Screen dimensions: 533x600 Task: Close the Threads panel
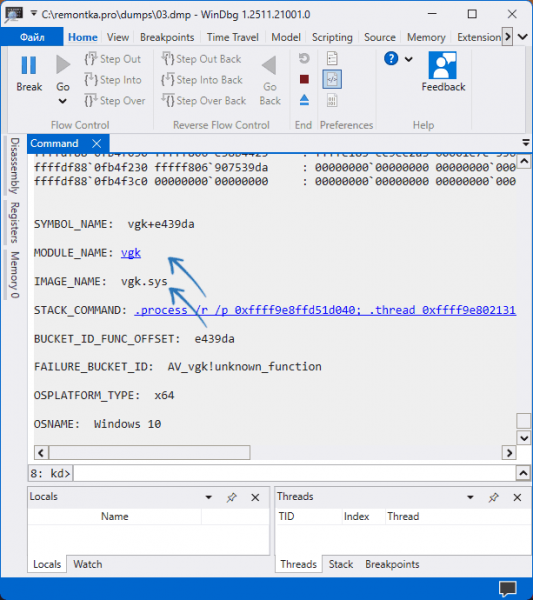(517, 497)
